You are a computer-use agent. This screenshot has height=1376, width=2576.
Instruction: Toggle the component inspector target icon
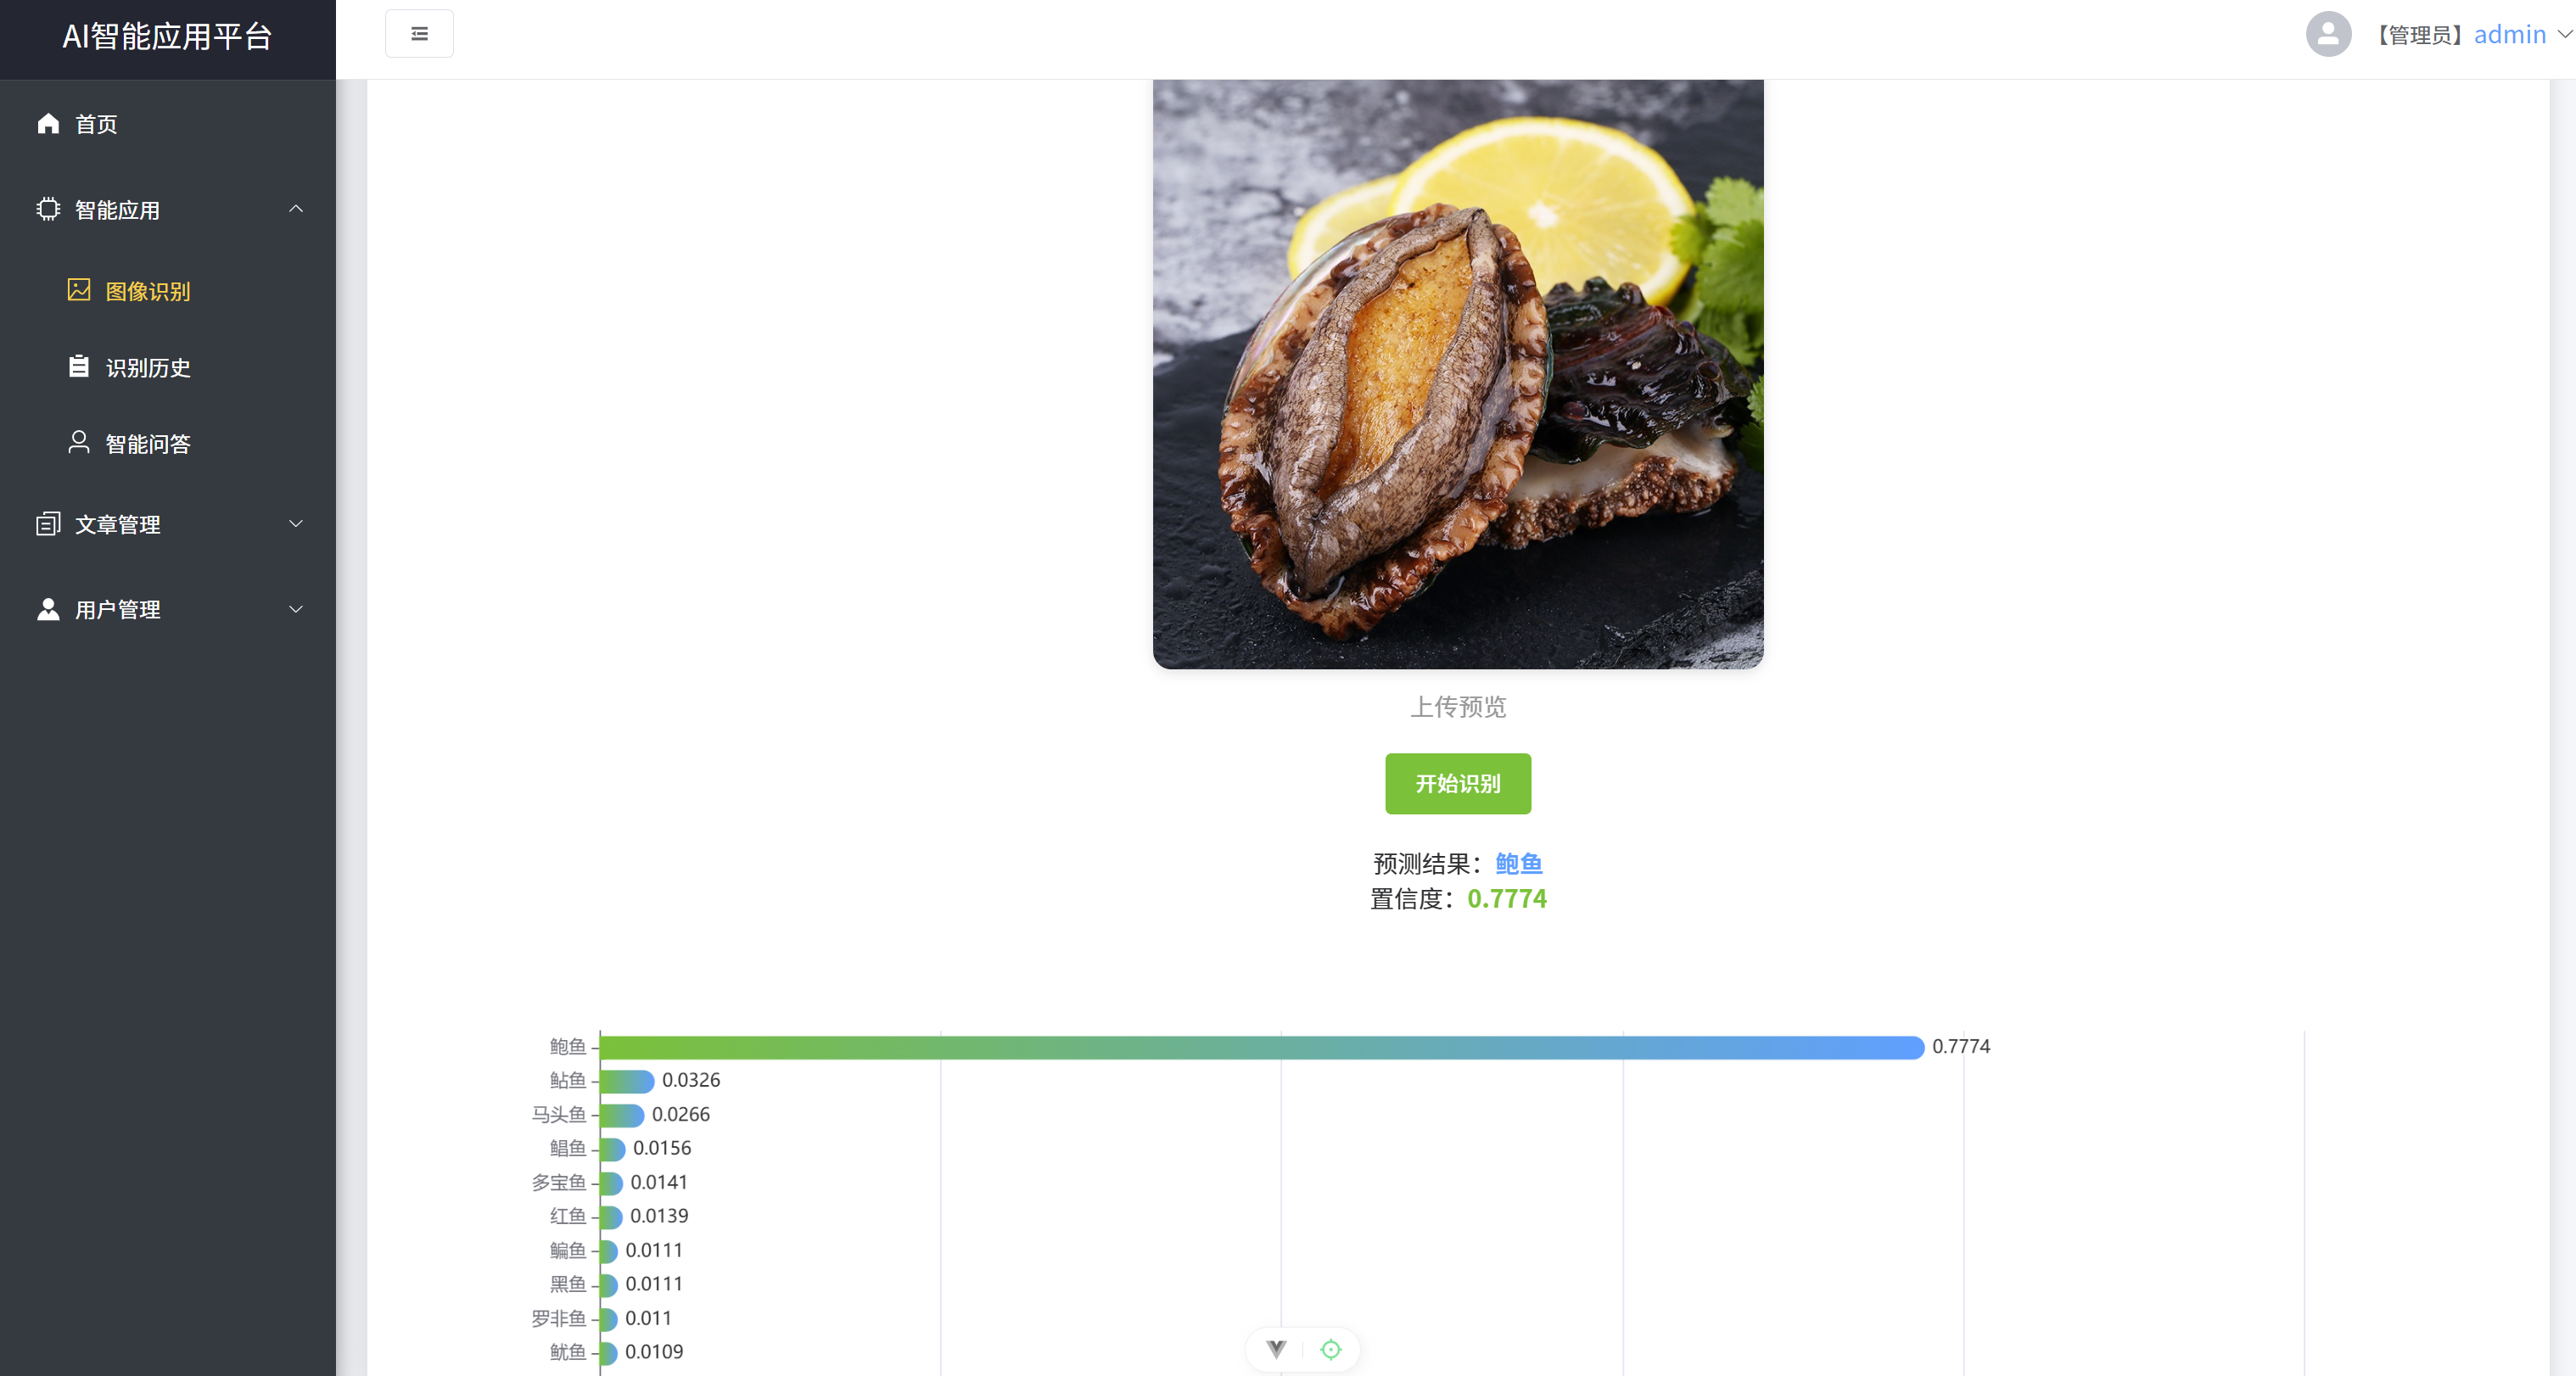coord(1330,1349)
